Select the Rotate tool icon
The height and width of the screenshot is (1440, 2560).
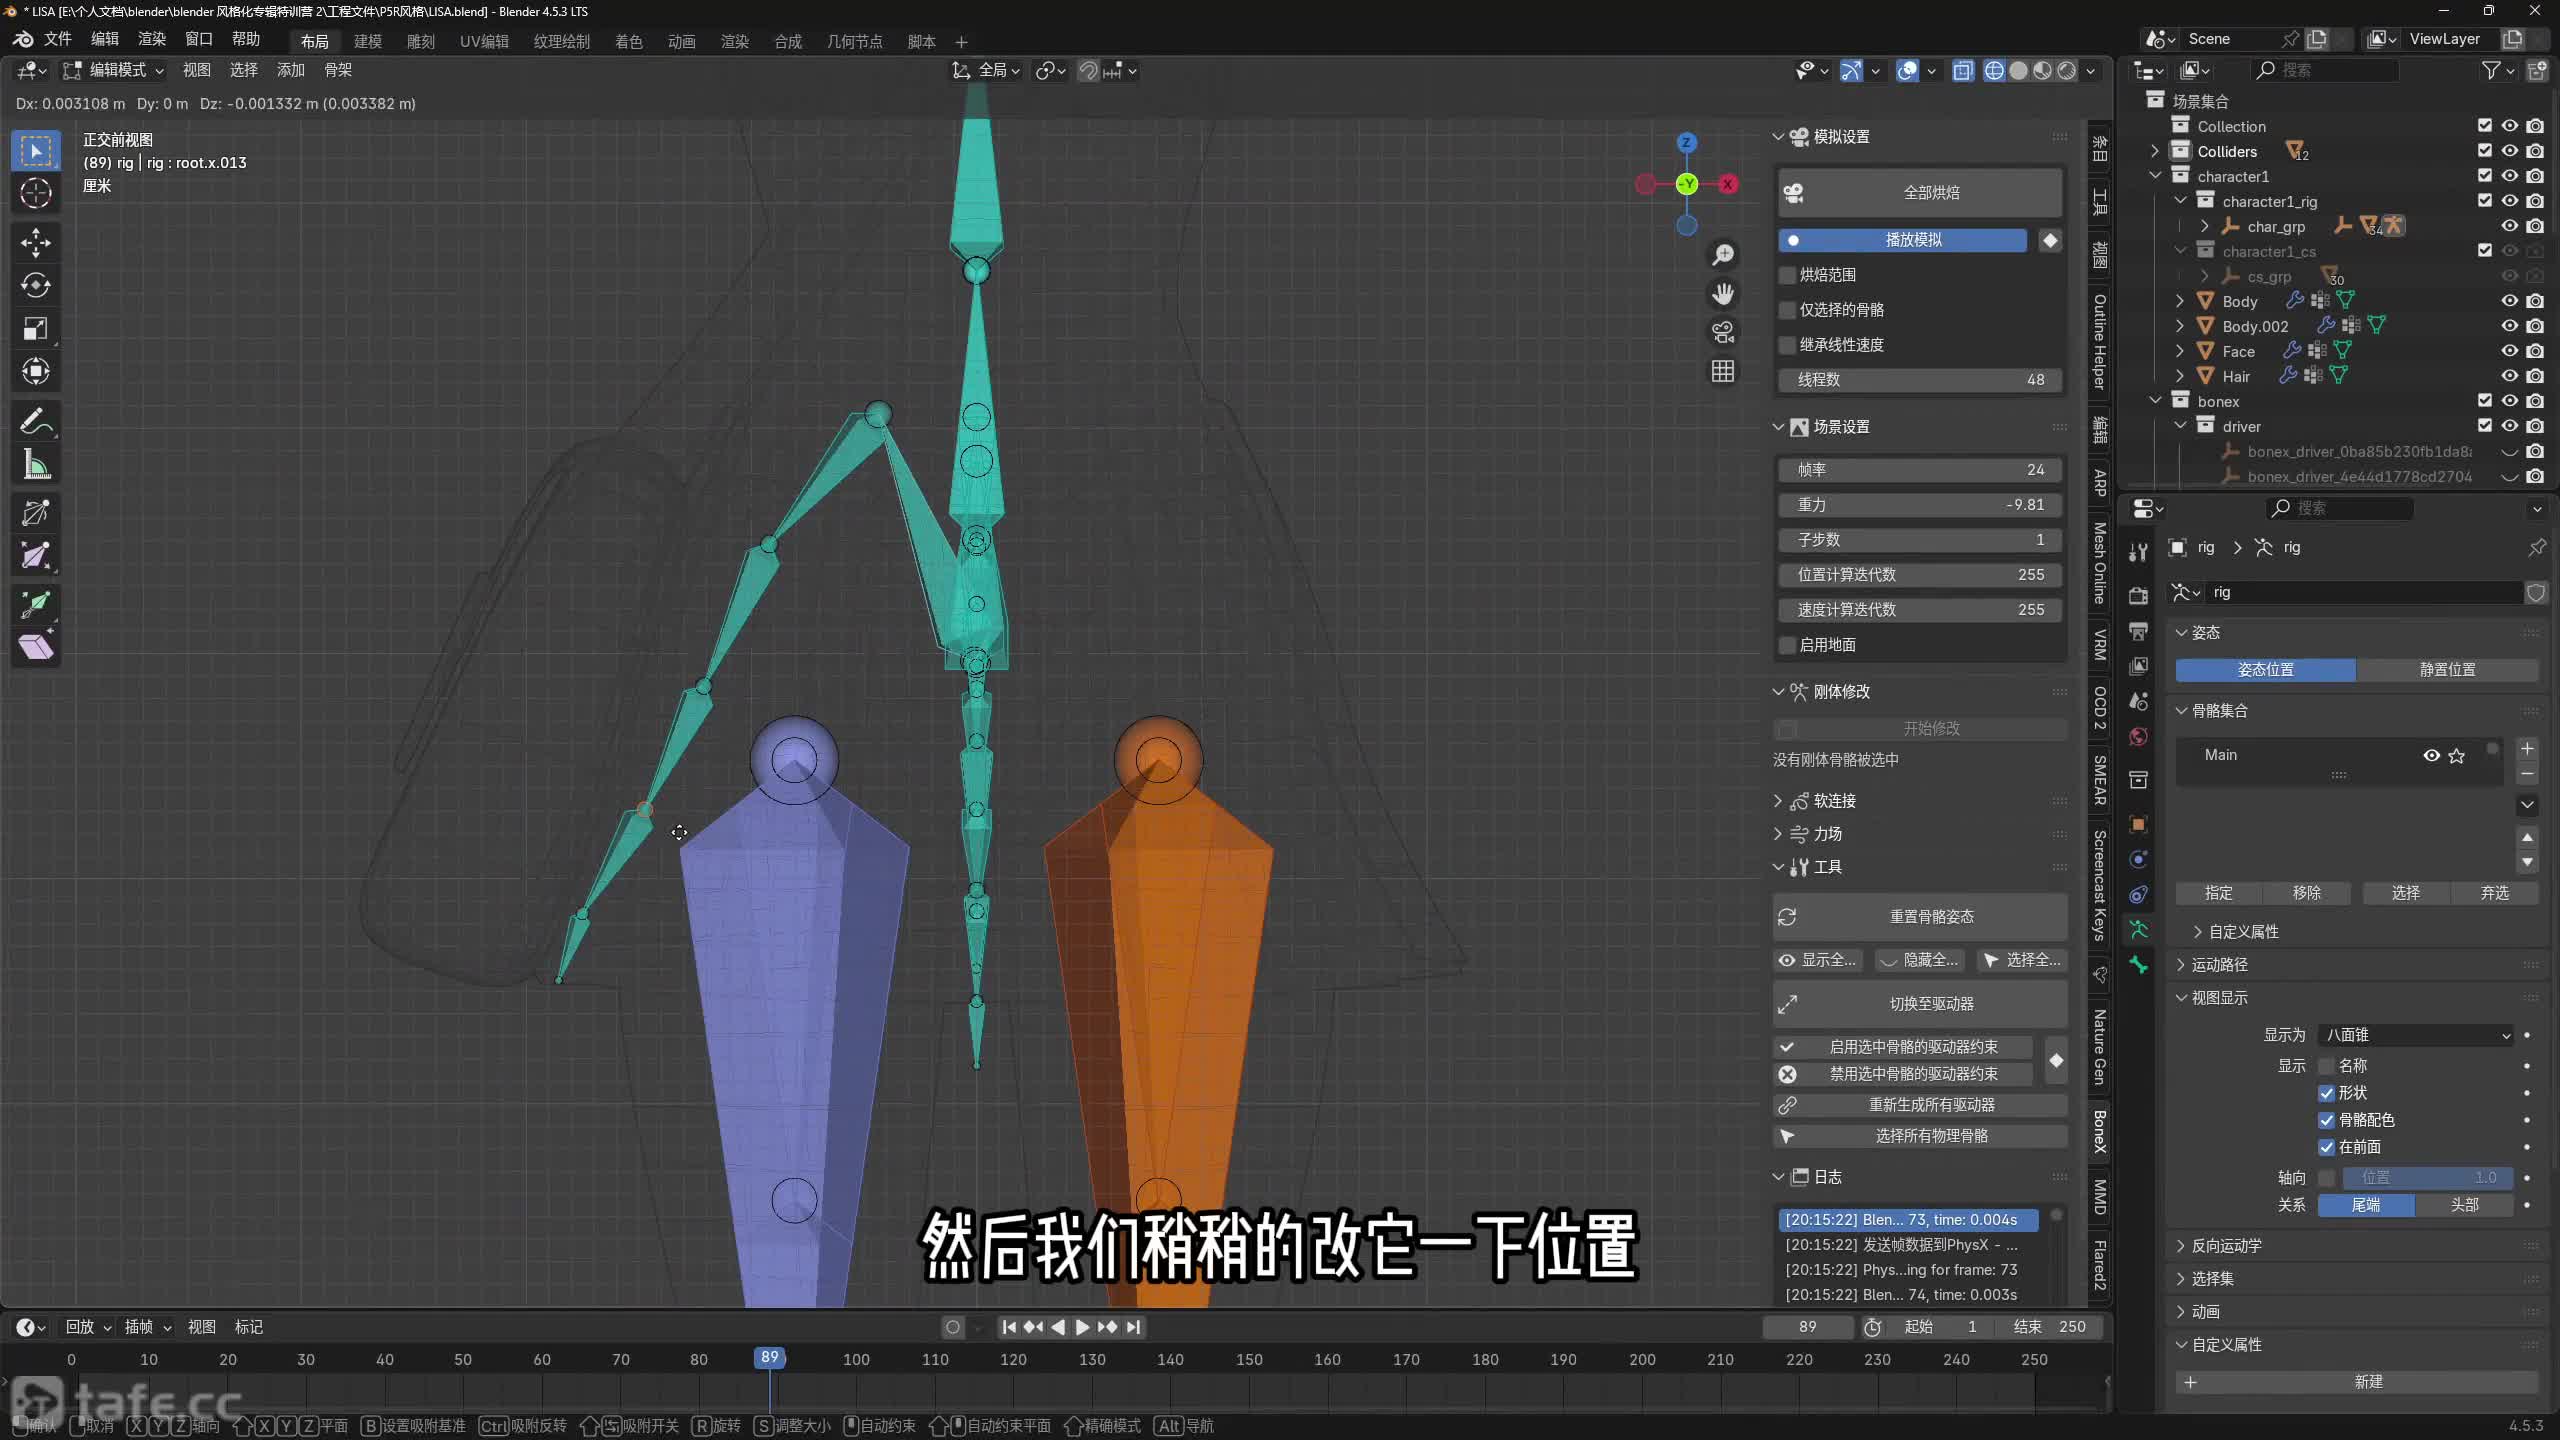tap(36, 286)
